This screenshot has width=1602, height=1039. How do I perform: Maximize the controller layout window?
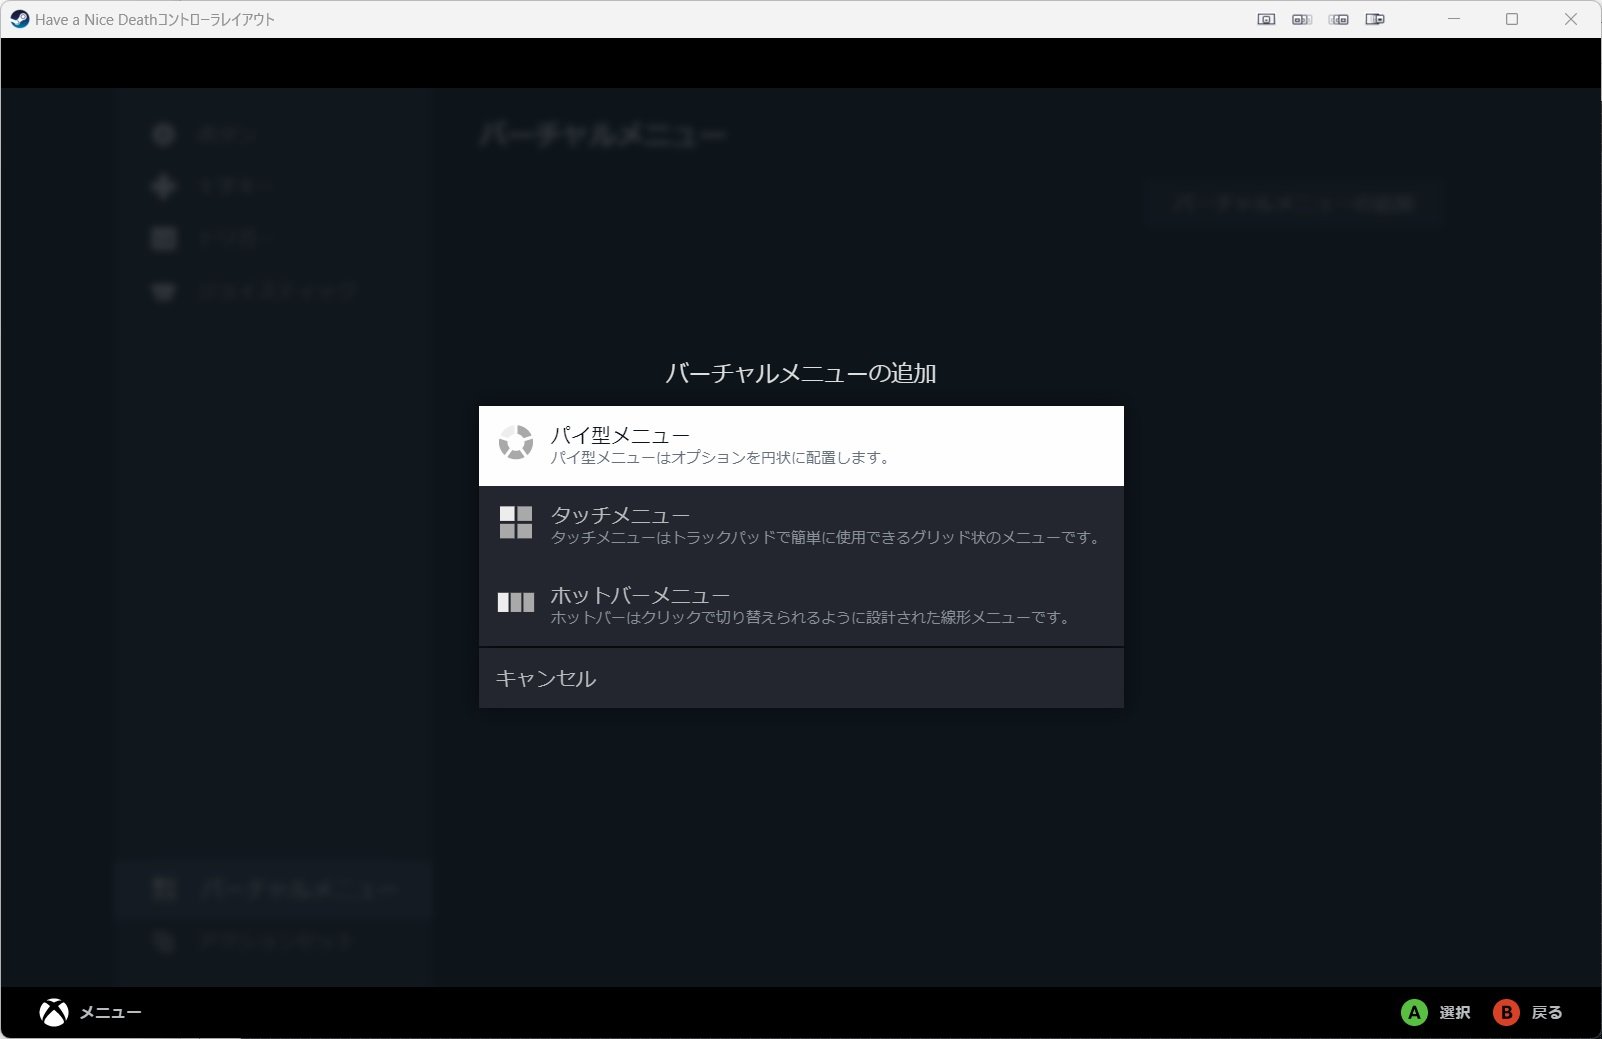pyautogui.click(x=1512, y=19)
